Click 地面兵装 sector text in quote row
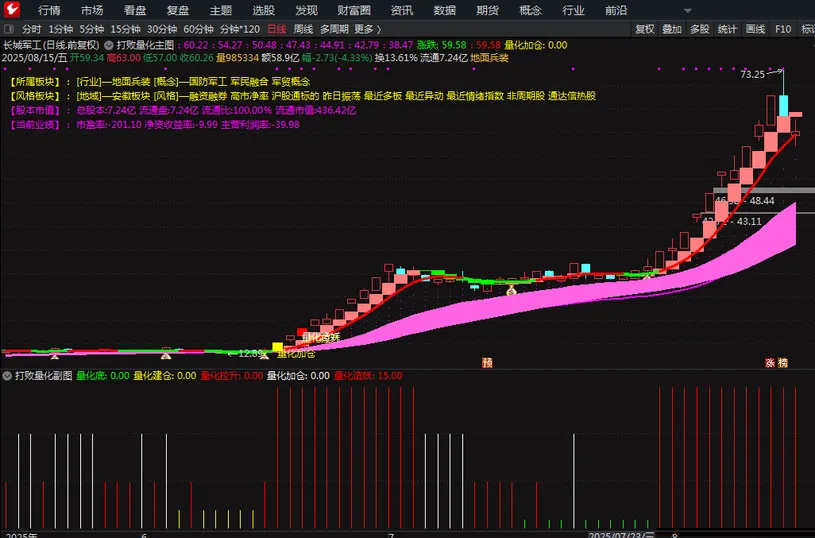Viewport: 815px width, 538px height. (490, 58)
